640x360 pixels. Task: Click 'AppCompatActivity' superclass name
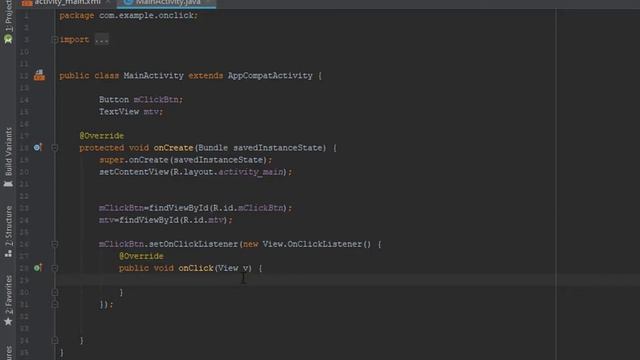tap(270, 76)
